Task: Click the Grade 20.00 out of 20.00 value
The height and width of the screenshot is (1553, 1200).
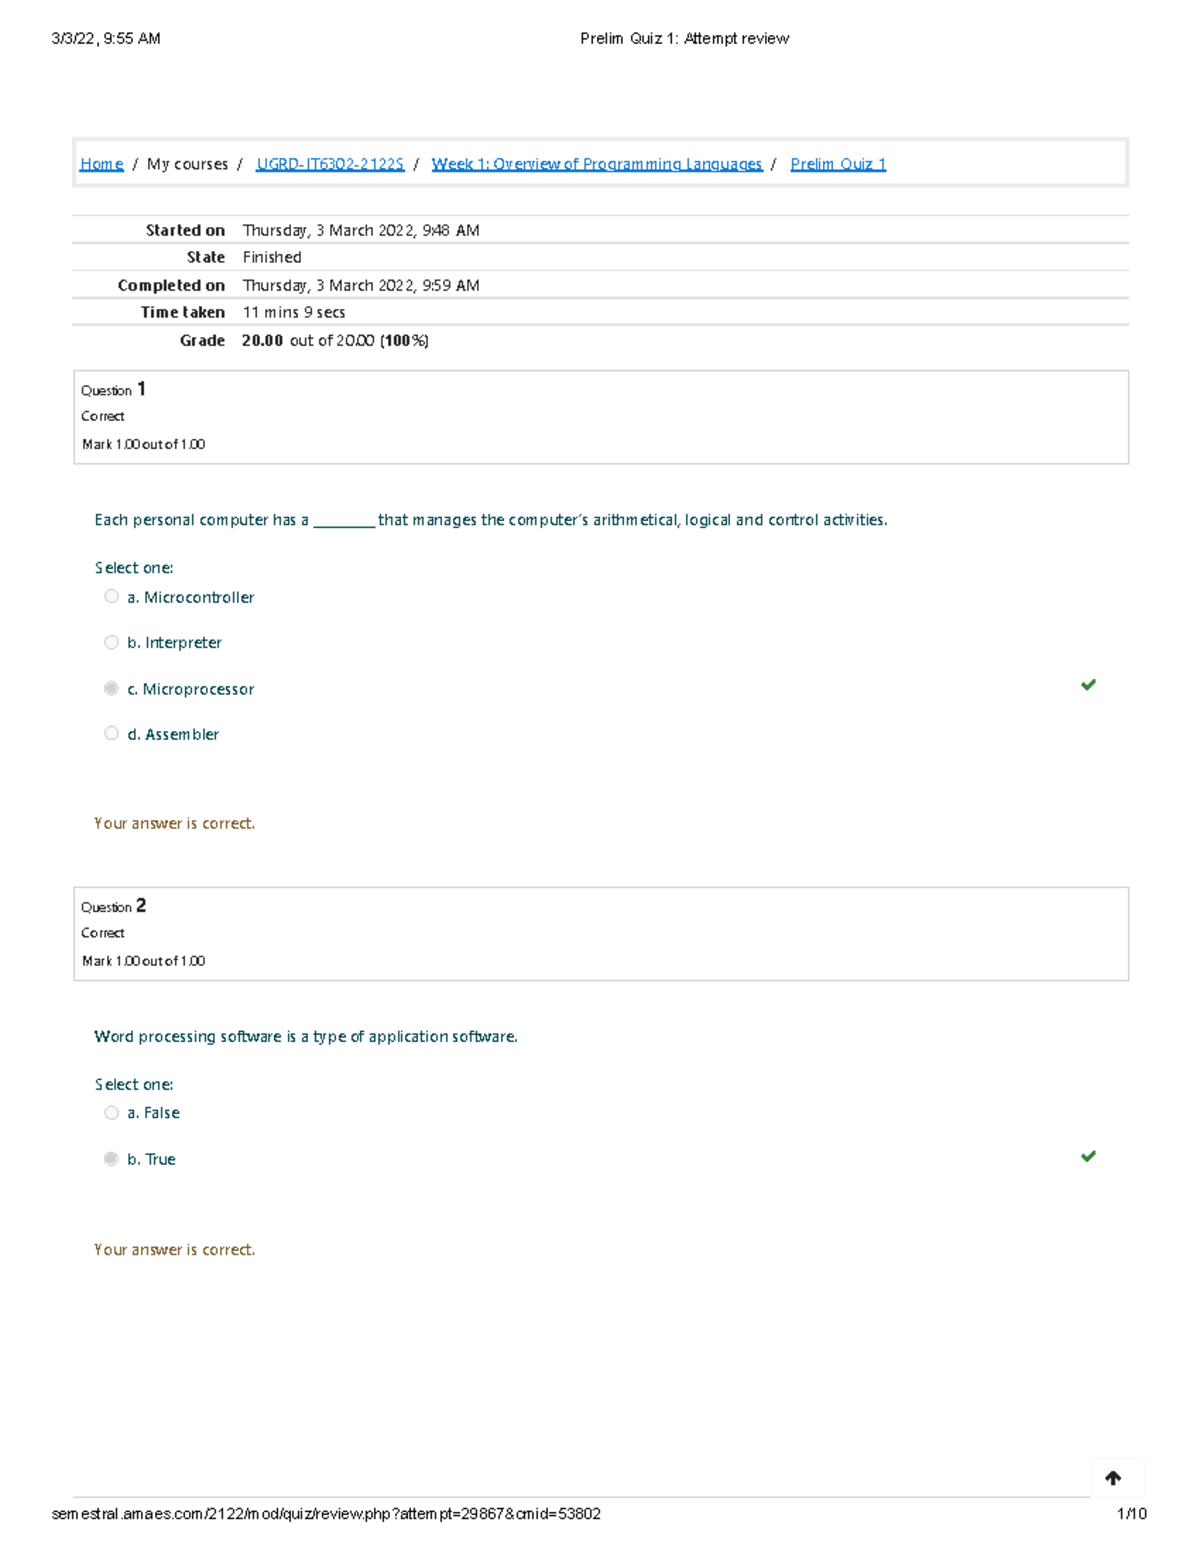Action: click(335, 341)
